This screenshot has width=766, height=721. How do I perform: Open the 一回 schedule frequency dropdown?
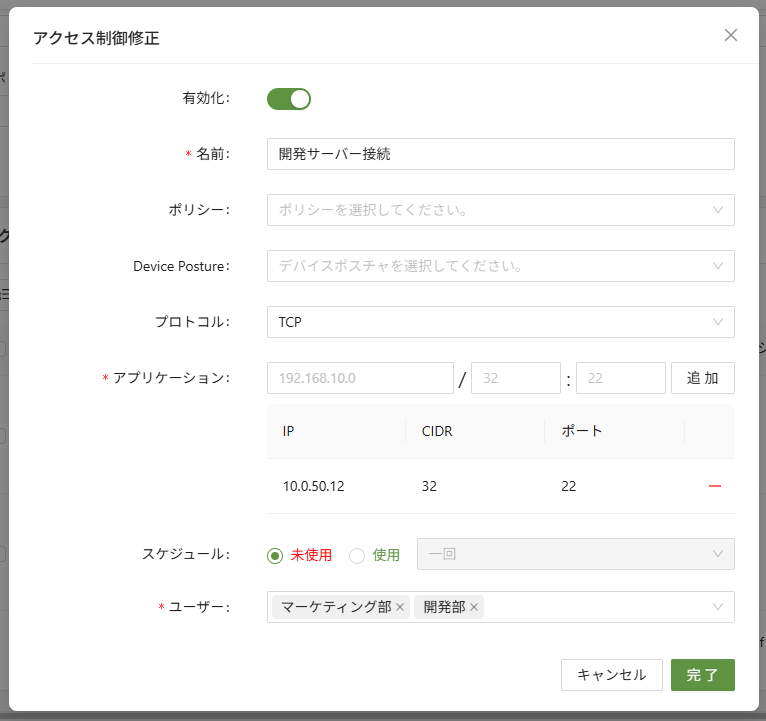pyautogui.click(x=575, y=554)
